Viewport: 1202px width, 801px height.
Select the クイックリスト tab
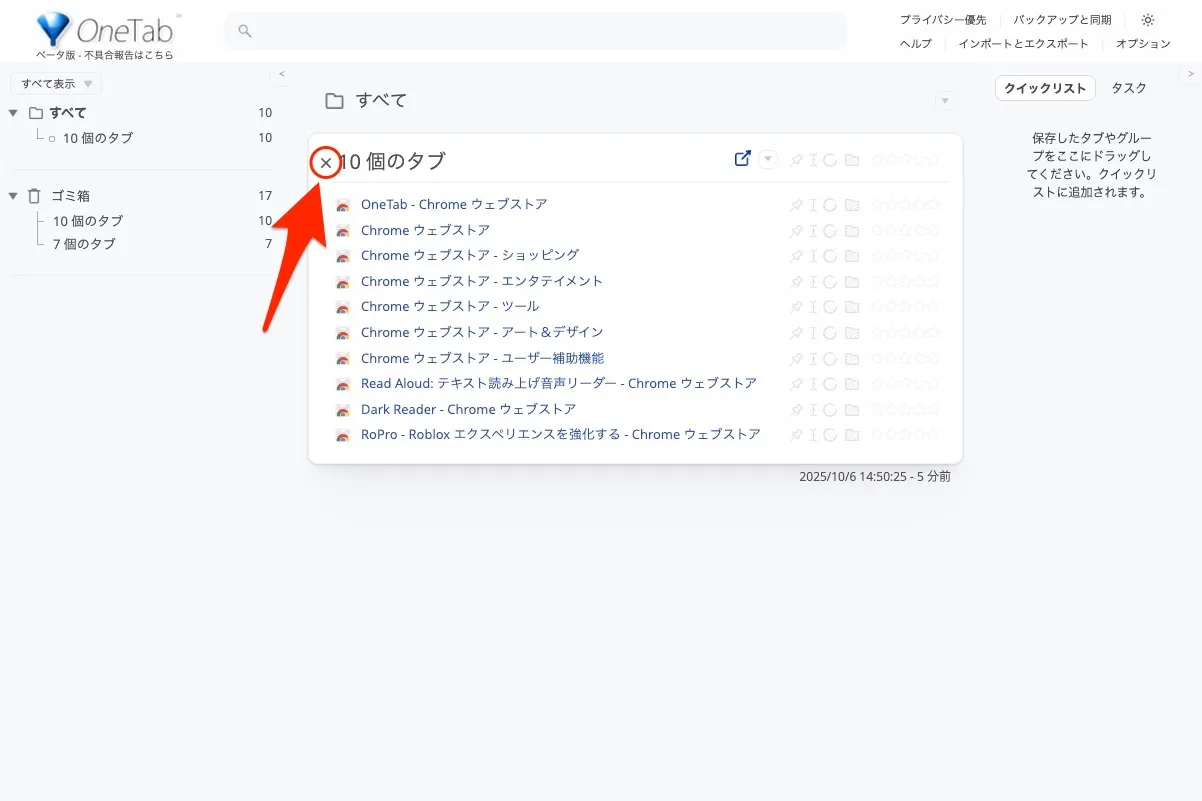tap(1045, 88)
